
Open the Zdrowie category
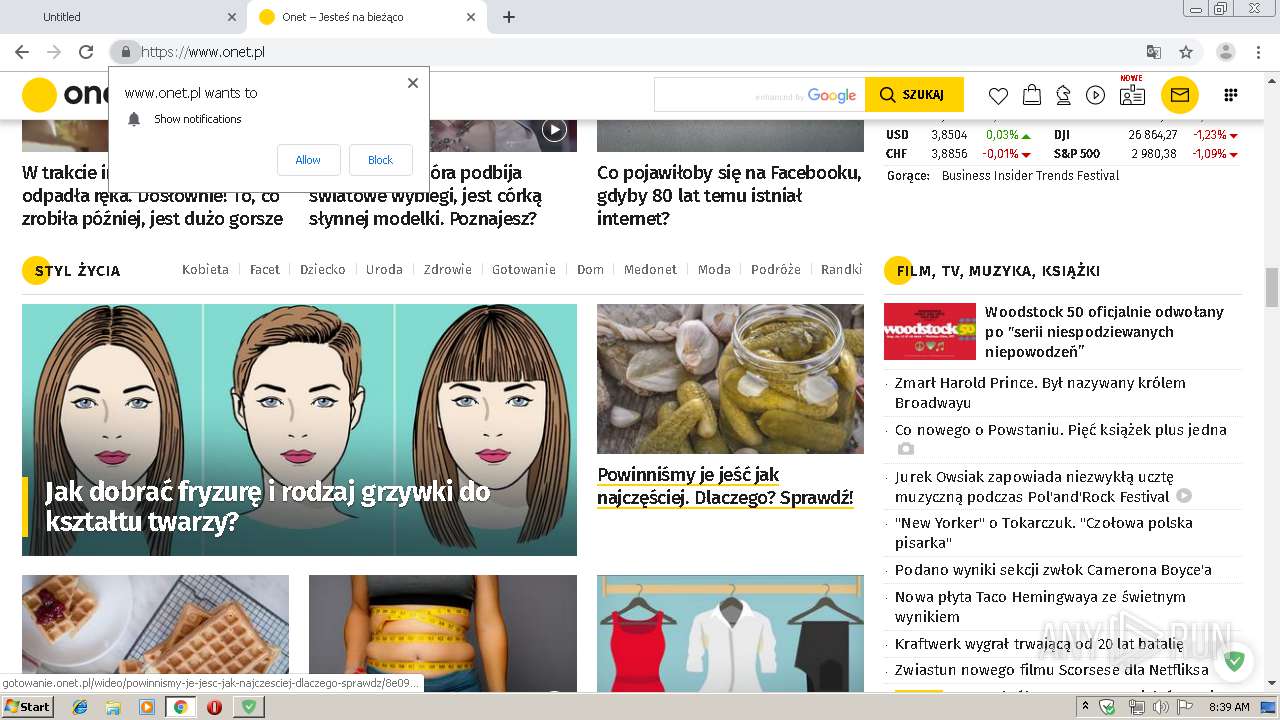point(447,269)
